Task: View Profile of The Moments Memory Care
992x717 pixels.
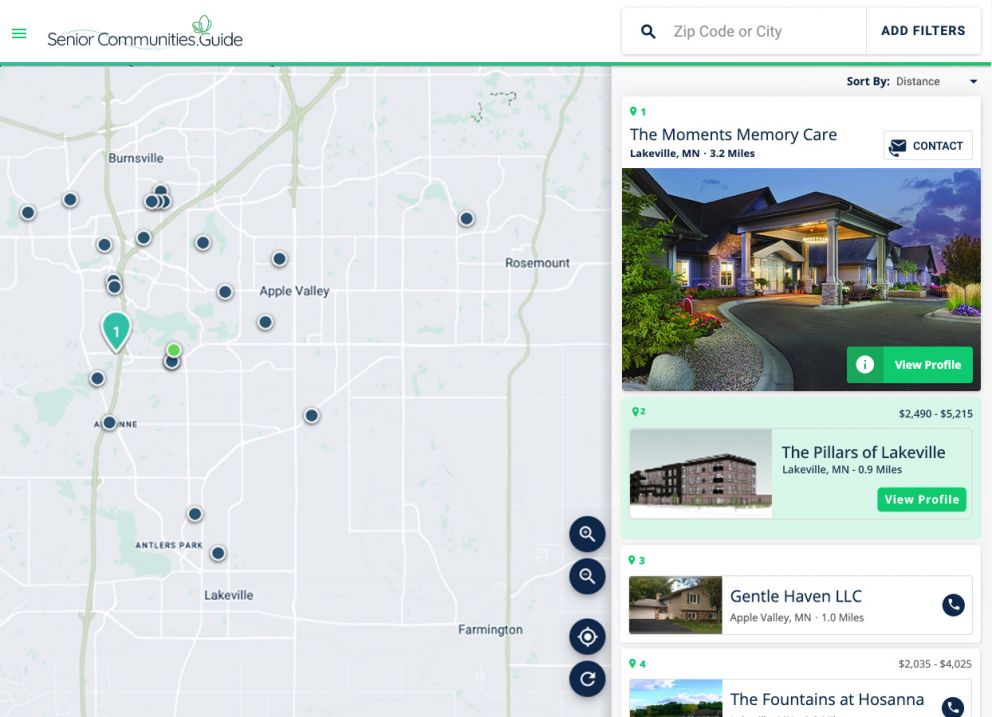Action: tap(909, 365)
